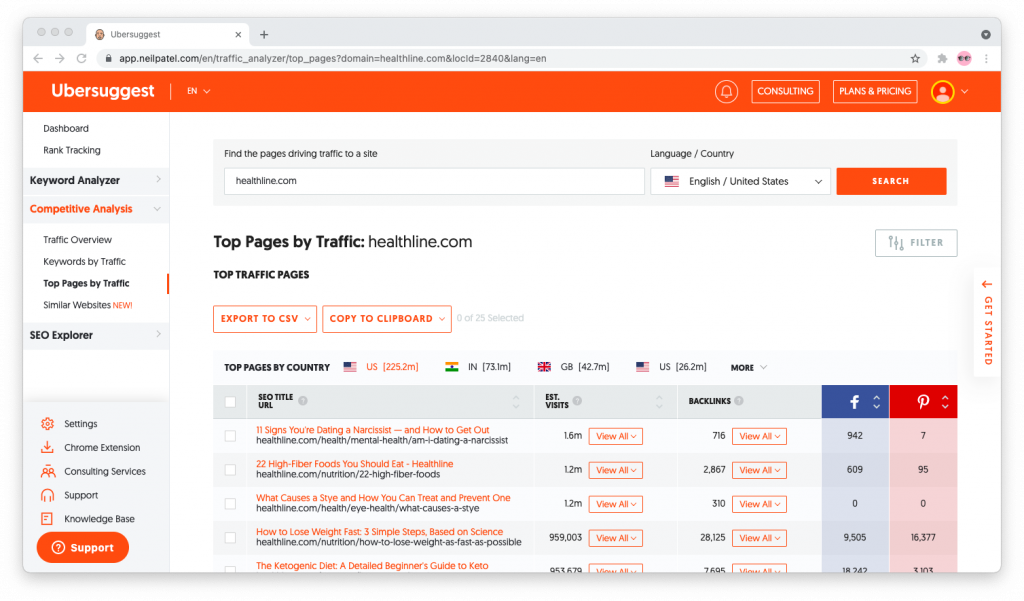The image size is (1024, 601).
Task: Open the Filter button
Action: coord(916,243)
